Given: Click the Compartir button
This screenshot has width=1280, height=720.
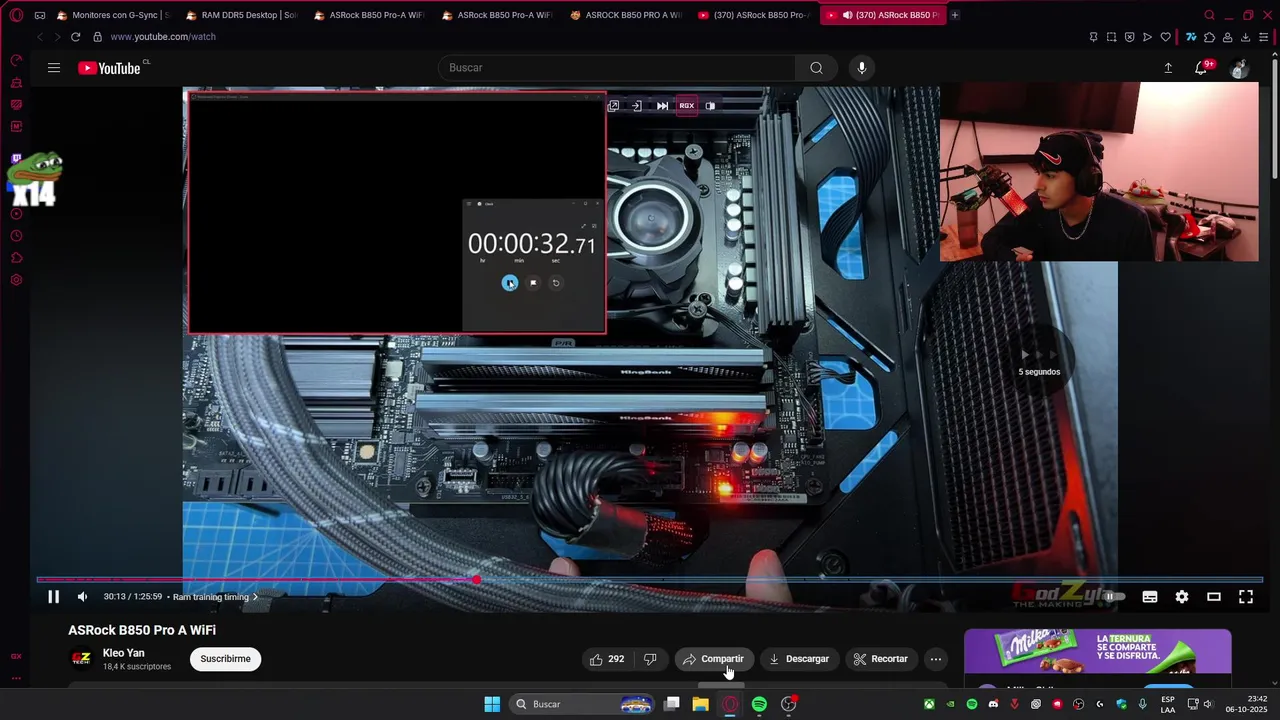Looking at the screenshot, I should pos(713,659).
